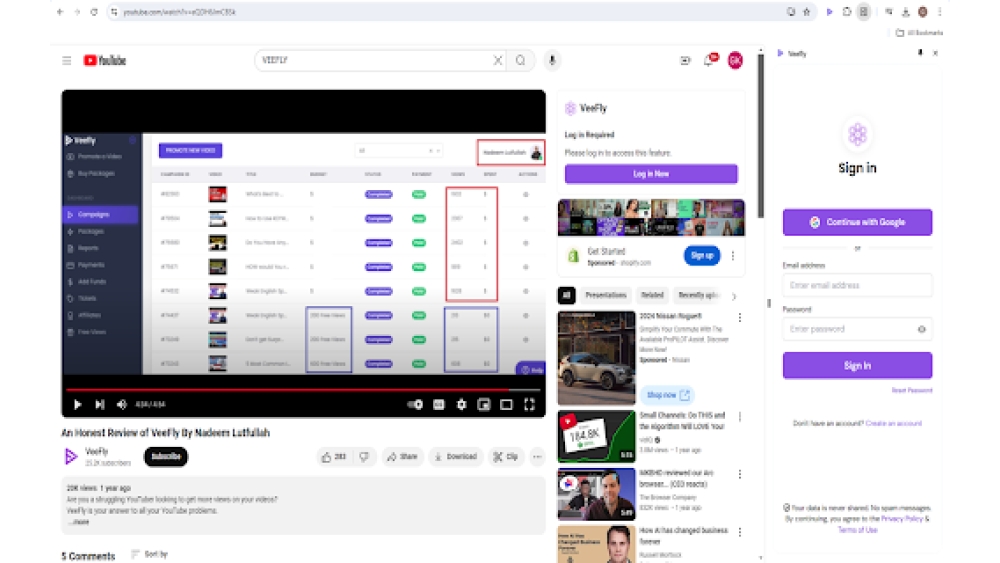Toggle password visibility eye icon
The width and height of the screenshot is (1000, 563).
click(x=922, y=330)
